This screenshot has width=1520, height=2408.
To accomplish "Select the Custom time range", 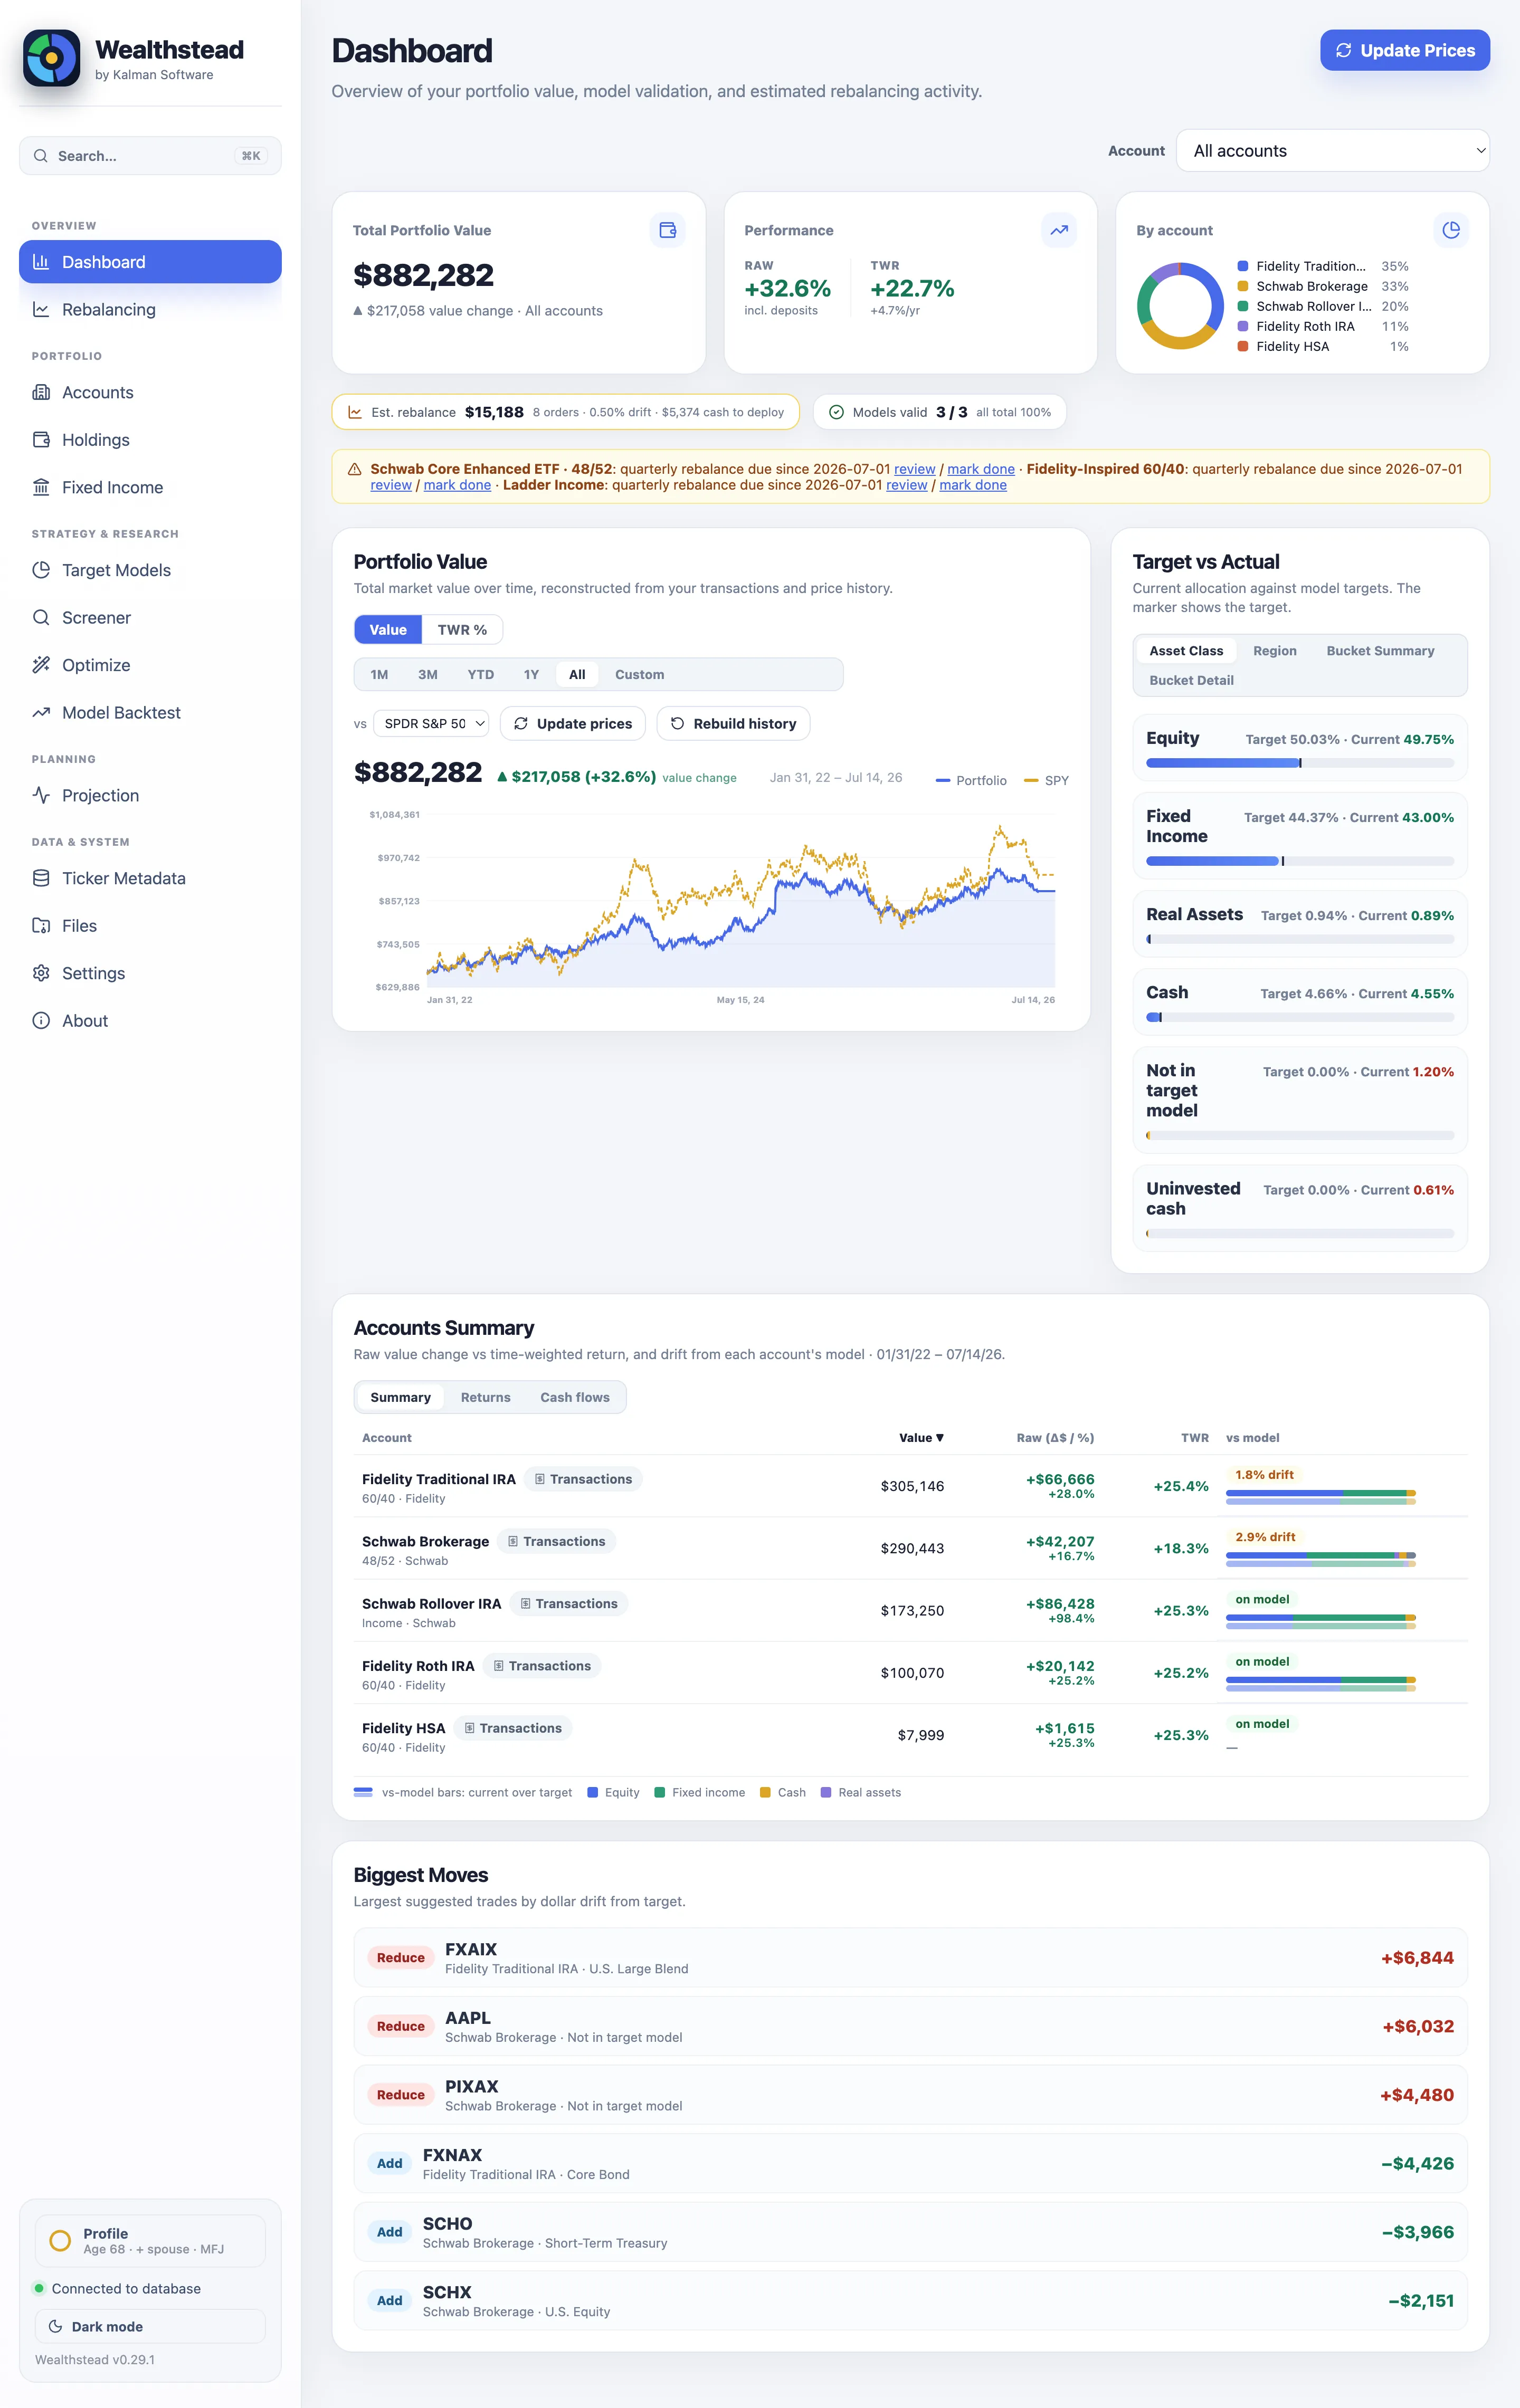I will (x=640, y=675).
